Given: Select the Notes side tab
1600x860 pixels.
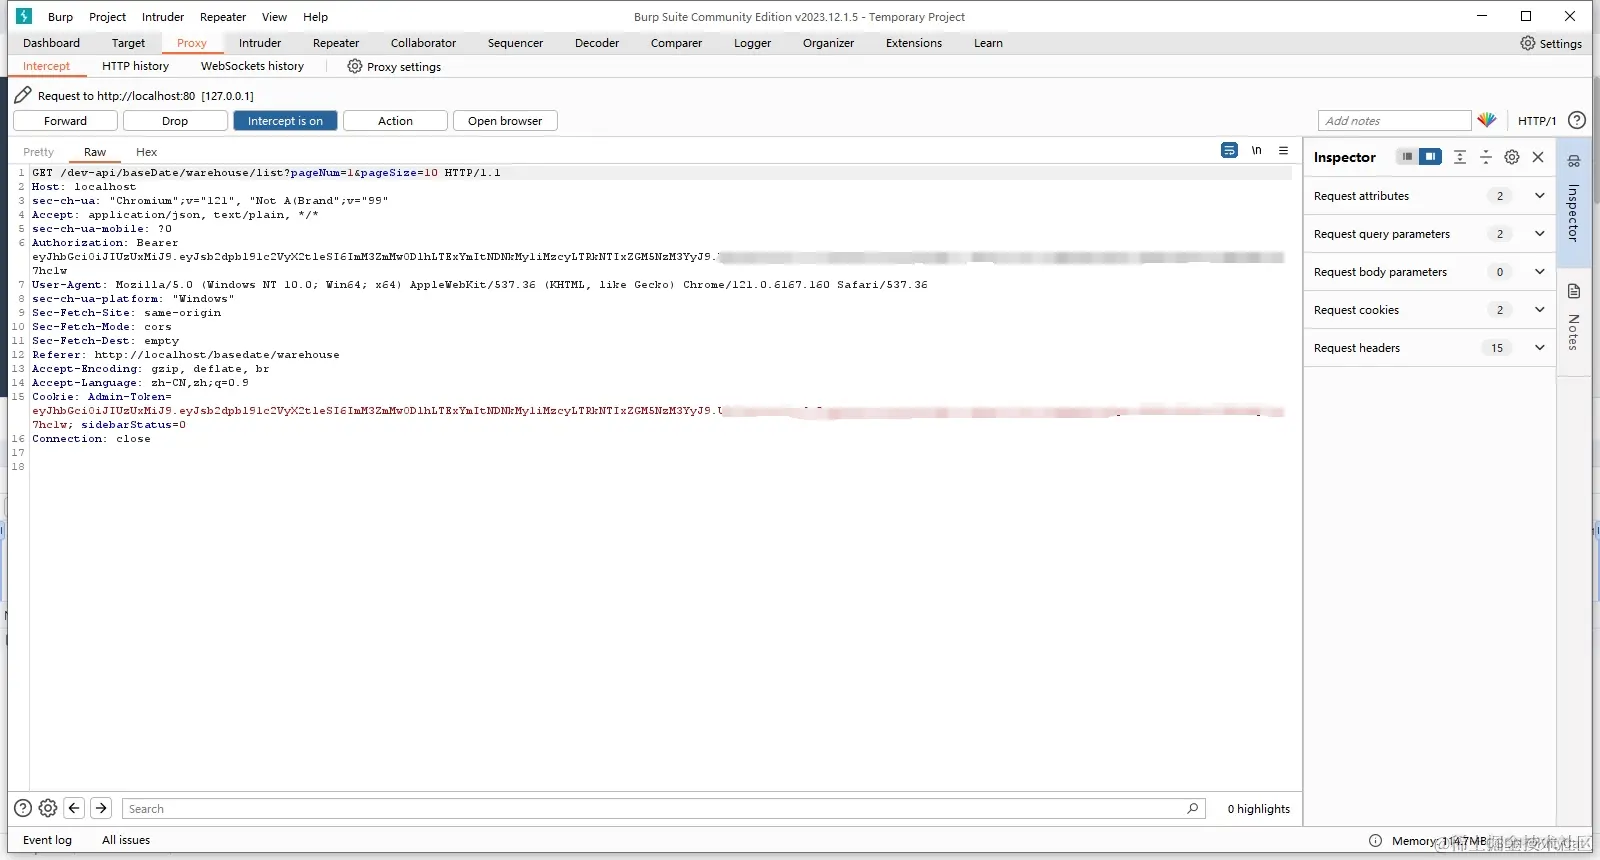Looking at the screenshot, I should [x=1573, y=321].
